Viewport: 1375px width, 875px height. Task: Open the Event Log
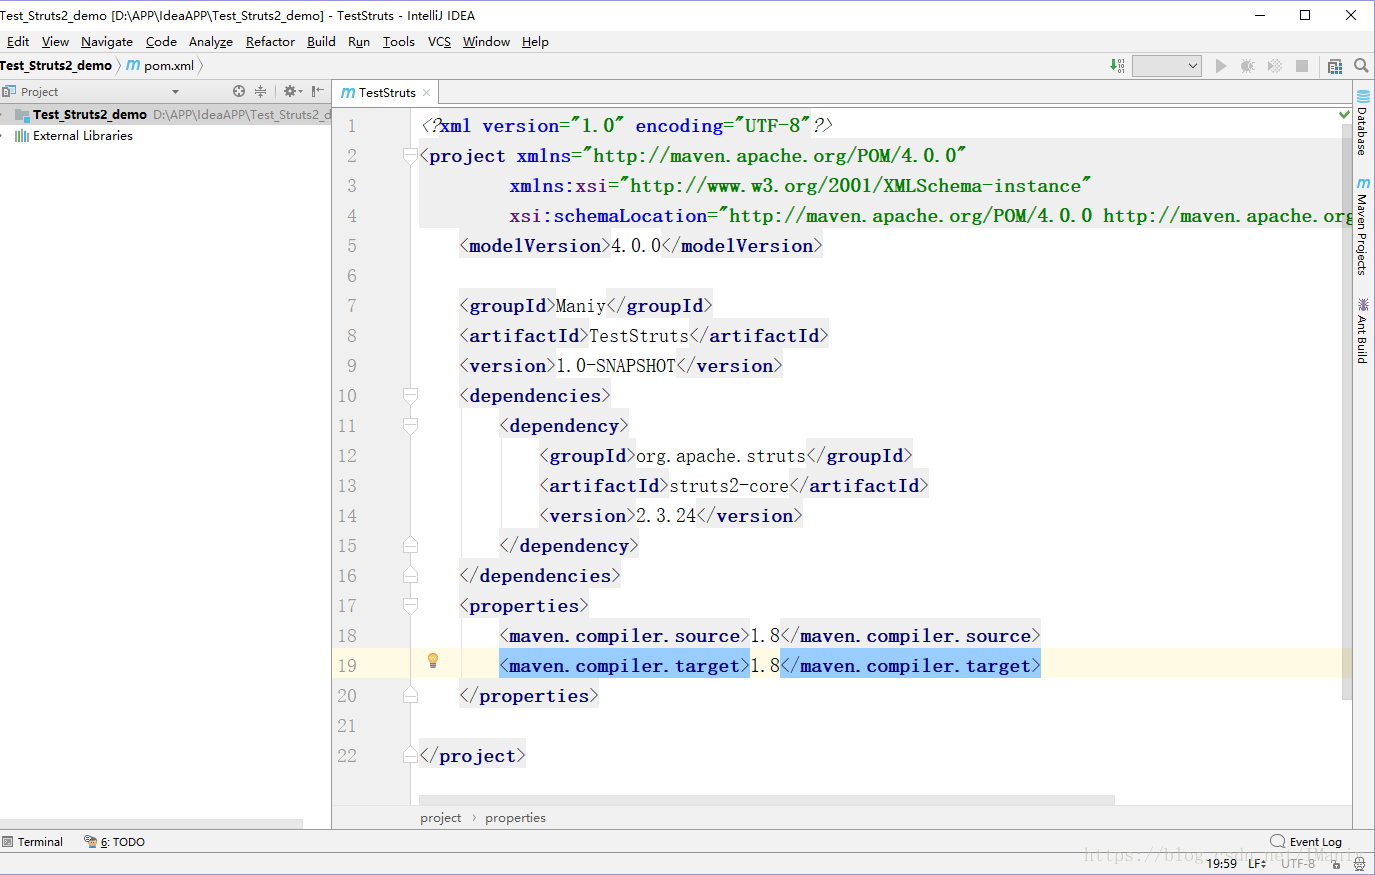click(x=1306, y=842)
